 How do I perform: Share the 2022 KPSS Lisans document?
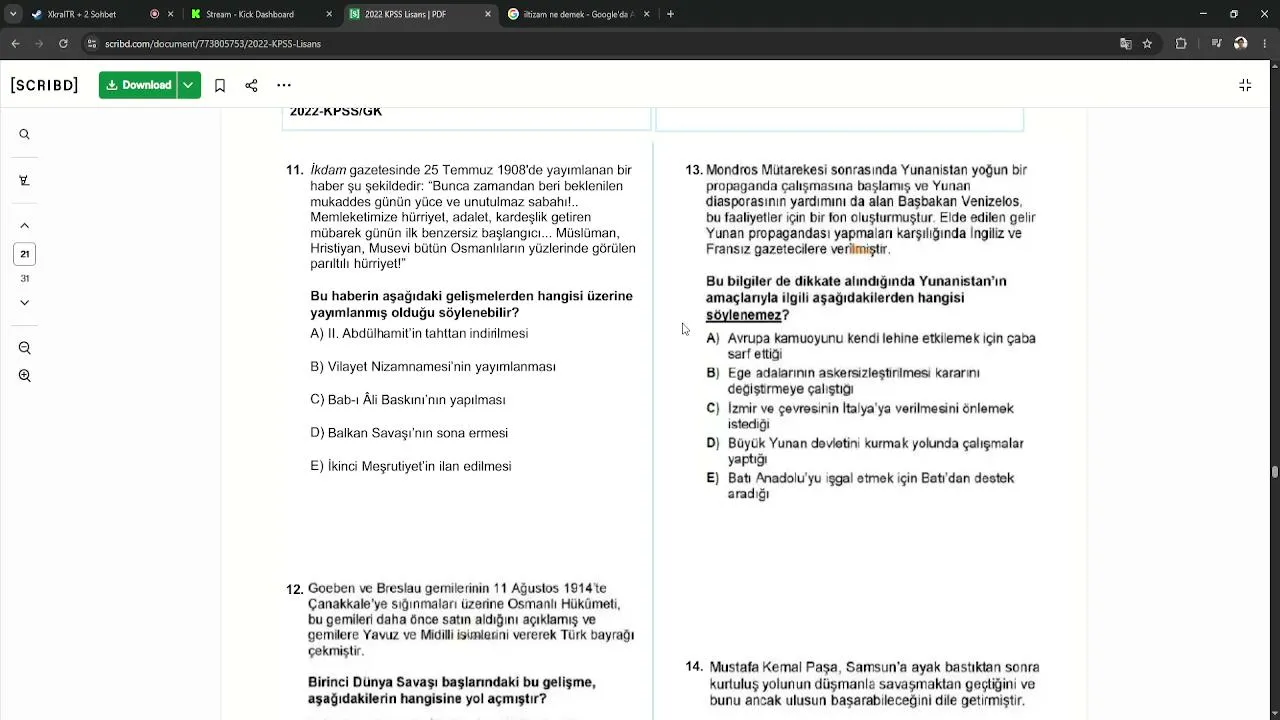click(251, 85)
